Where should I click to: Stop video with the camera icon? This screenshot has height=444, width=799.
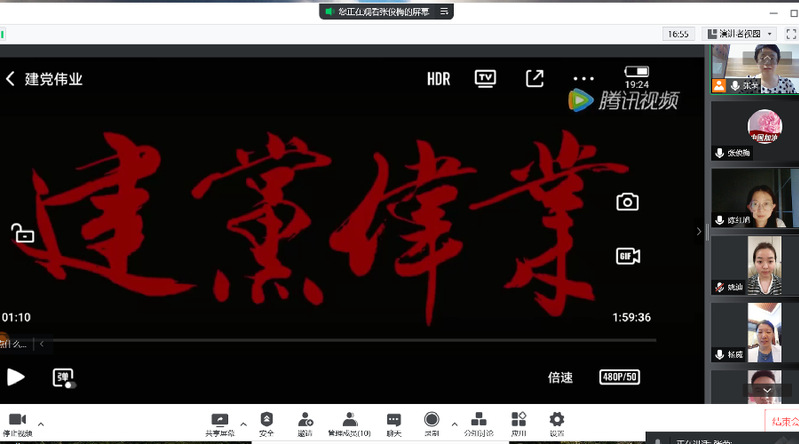point(17,420)
